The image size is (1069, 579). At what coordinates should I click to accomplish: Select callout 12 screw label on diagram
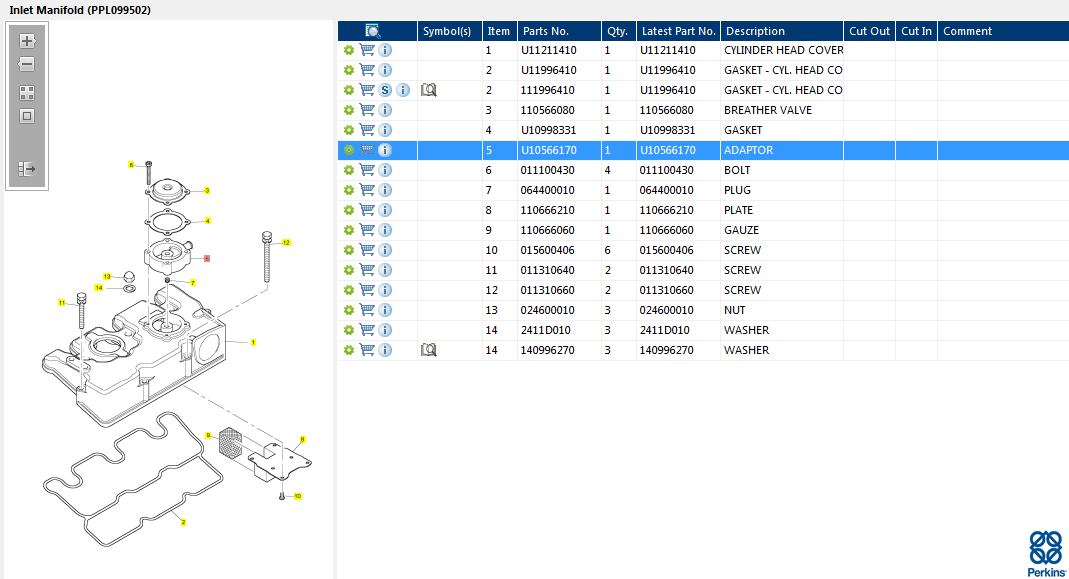[x=286, y=242]
